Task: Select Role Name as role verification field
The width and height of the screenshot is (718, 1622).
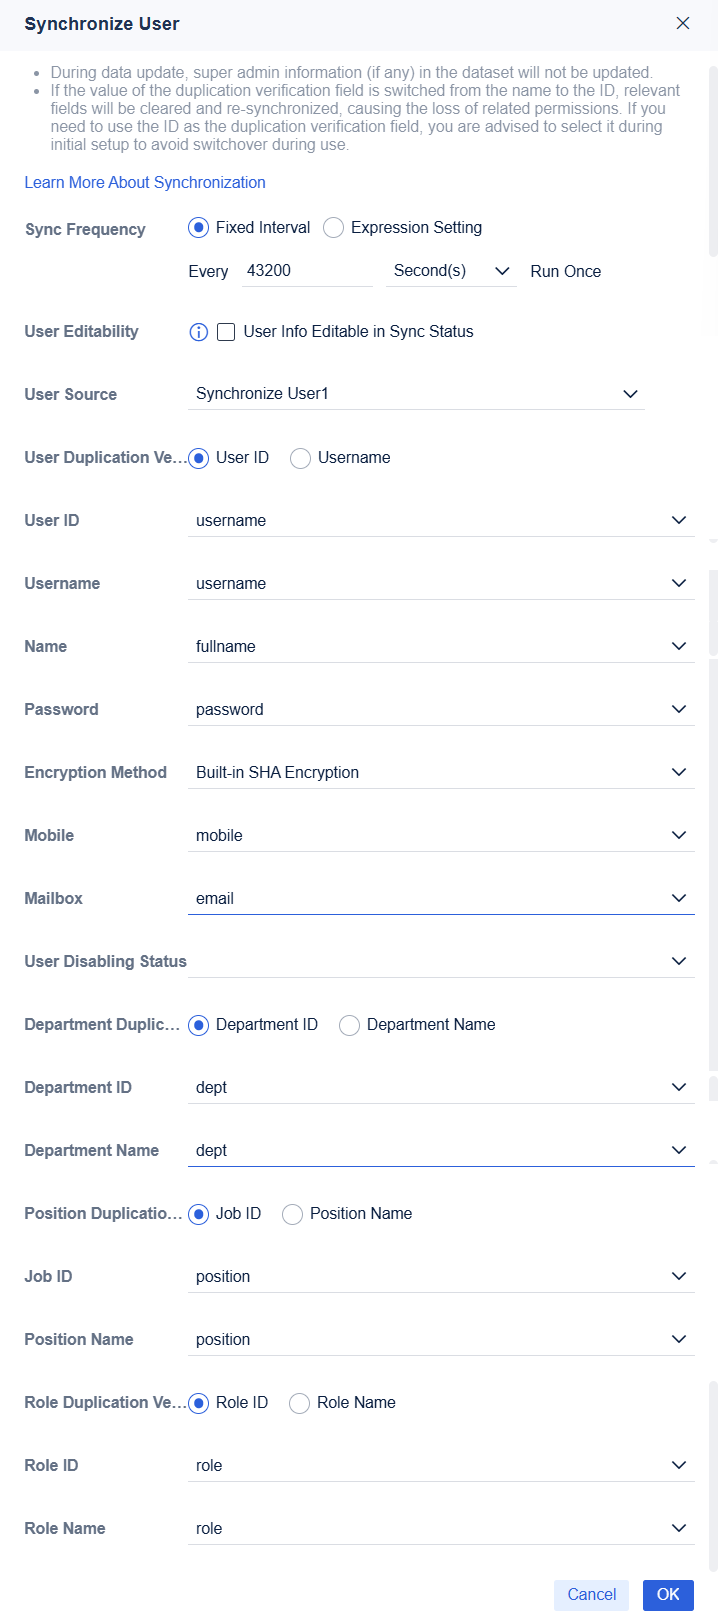Action: coord(299,1402)
